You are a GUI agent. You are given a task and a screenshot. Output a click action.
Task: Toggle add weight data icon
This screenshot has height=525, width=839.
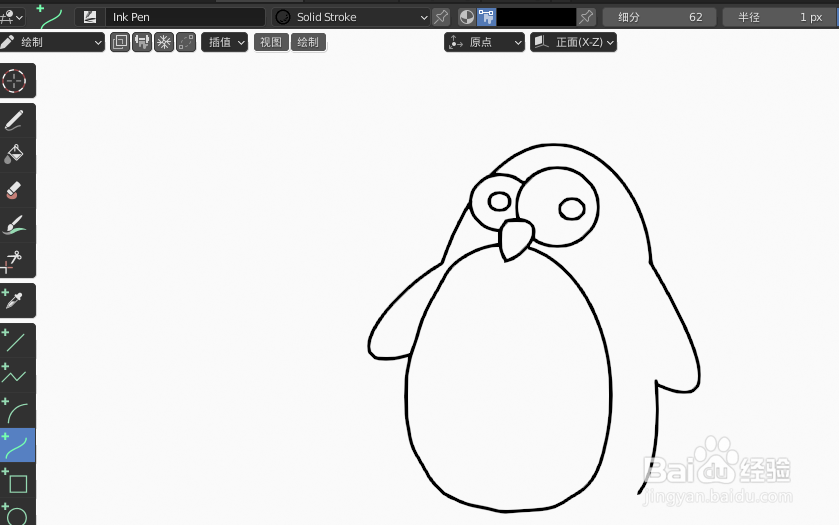pos(142,42)
